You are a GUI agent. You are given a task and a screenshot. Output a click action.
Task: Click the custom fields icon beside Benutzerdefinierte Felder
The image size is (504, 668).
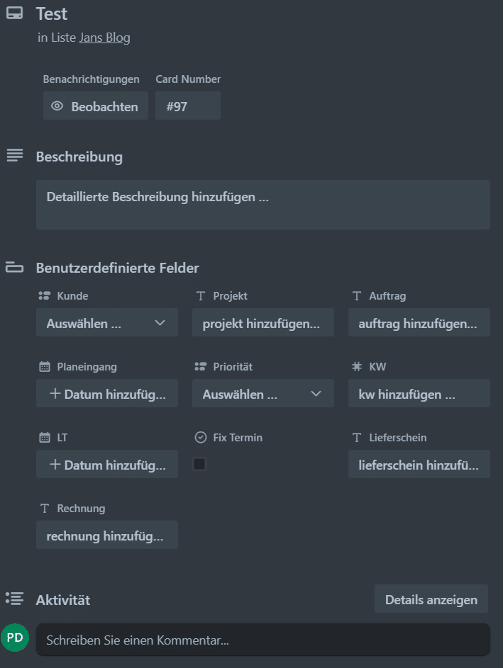14,267
